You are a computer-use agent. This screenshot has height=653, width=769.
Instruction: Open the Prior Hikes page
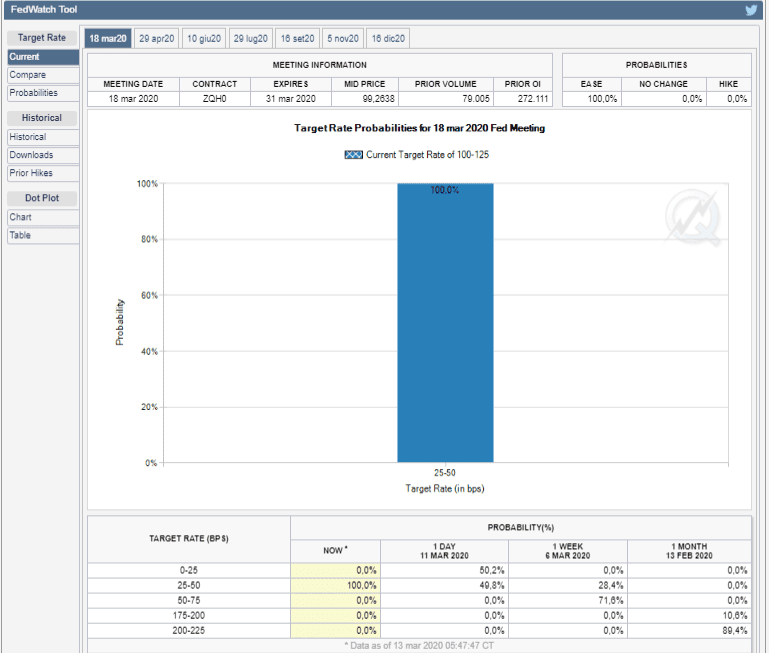tap(43, 173)
